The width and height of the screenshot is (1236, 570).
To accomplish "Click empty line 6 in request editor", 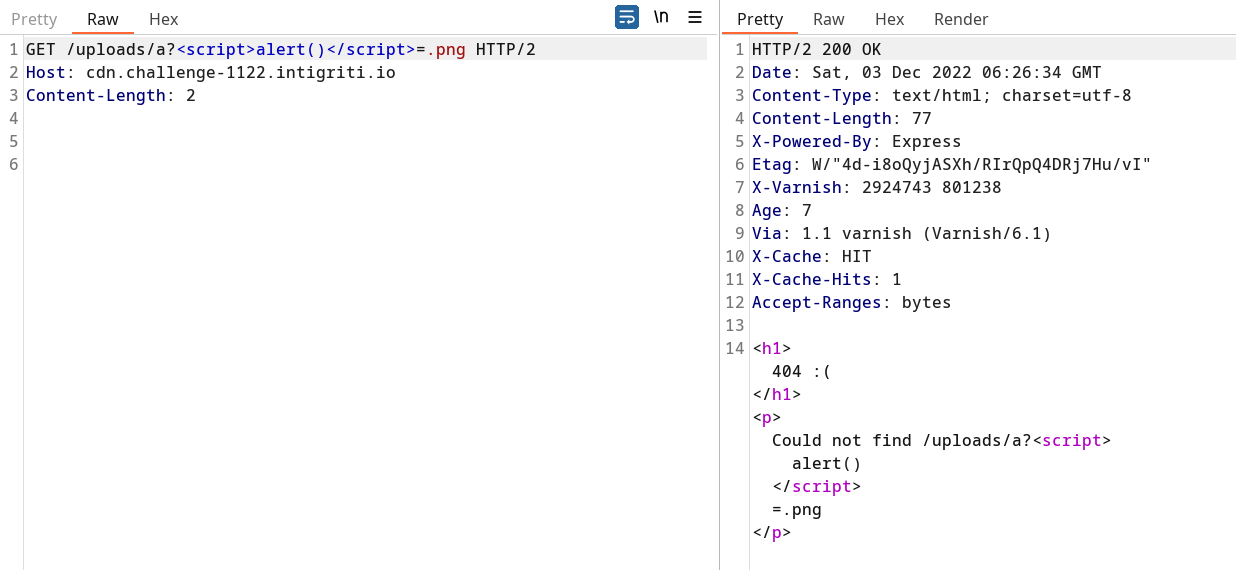I will pyautogui.click(x=366, y=164).
